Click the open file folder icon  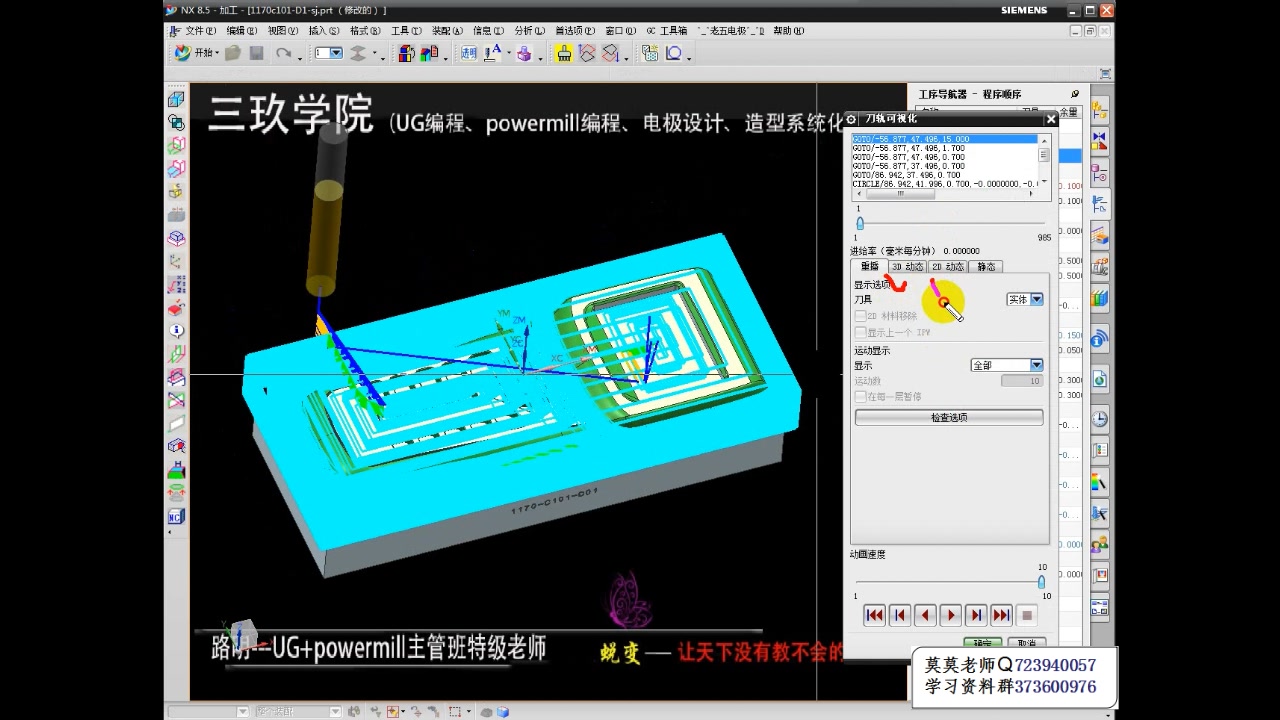pyautogui.click(x=233, y=53)
